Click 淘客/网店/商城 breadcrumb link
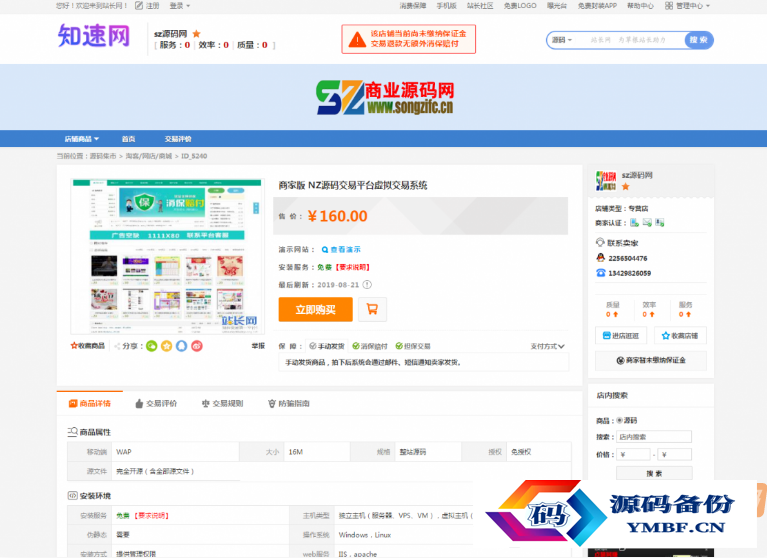Image resolution: width=767 pixels, height=558 pixels. tap(149, 156)
